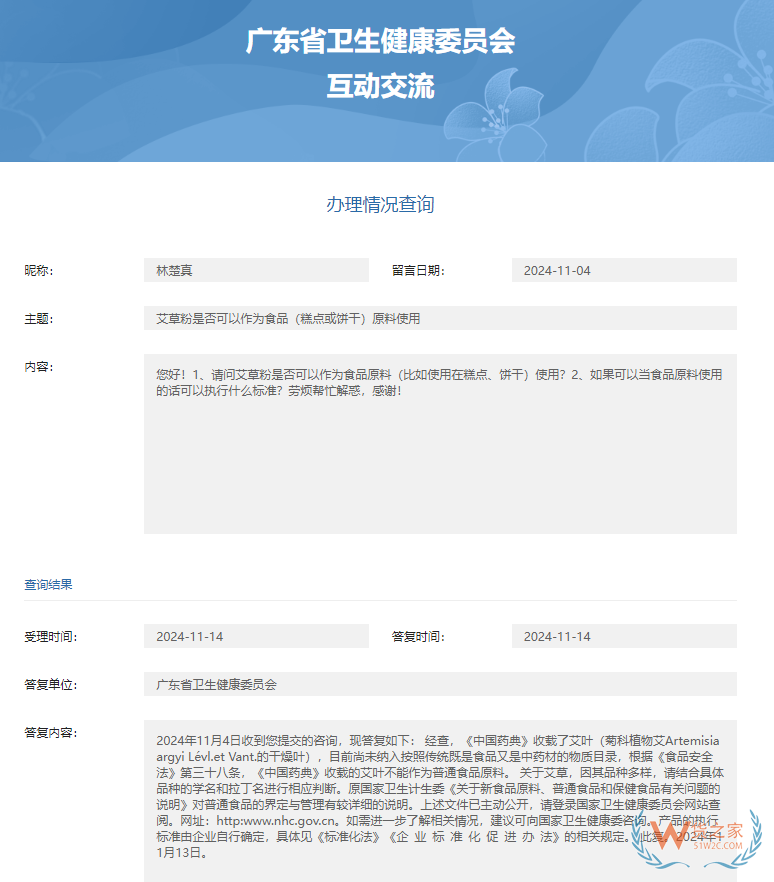This screenshot has height=882, width=774.
Task: Click the 主题 field about 艾草粉
Action: click(440, 318)
